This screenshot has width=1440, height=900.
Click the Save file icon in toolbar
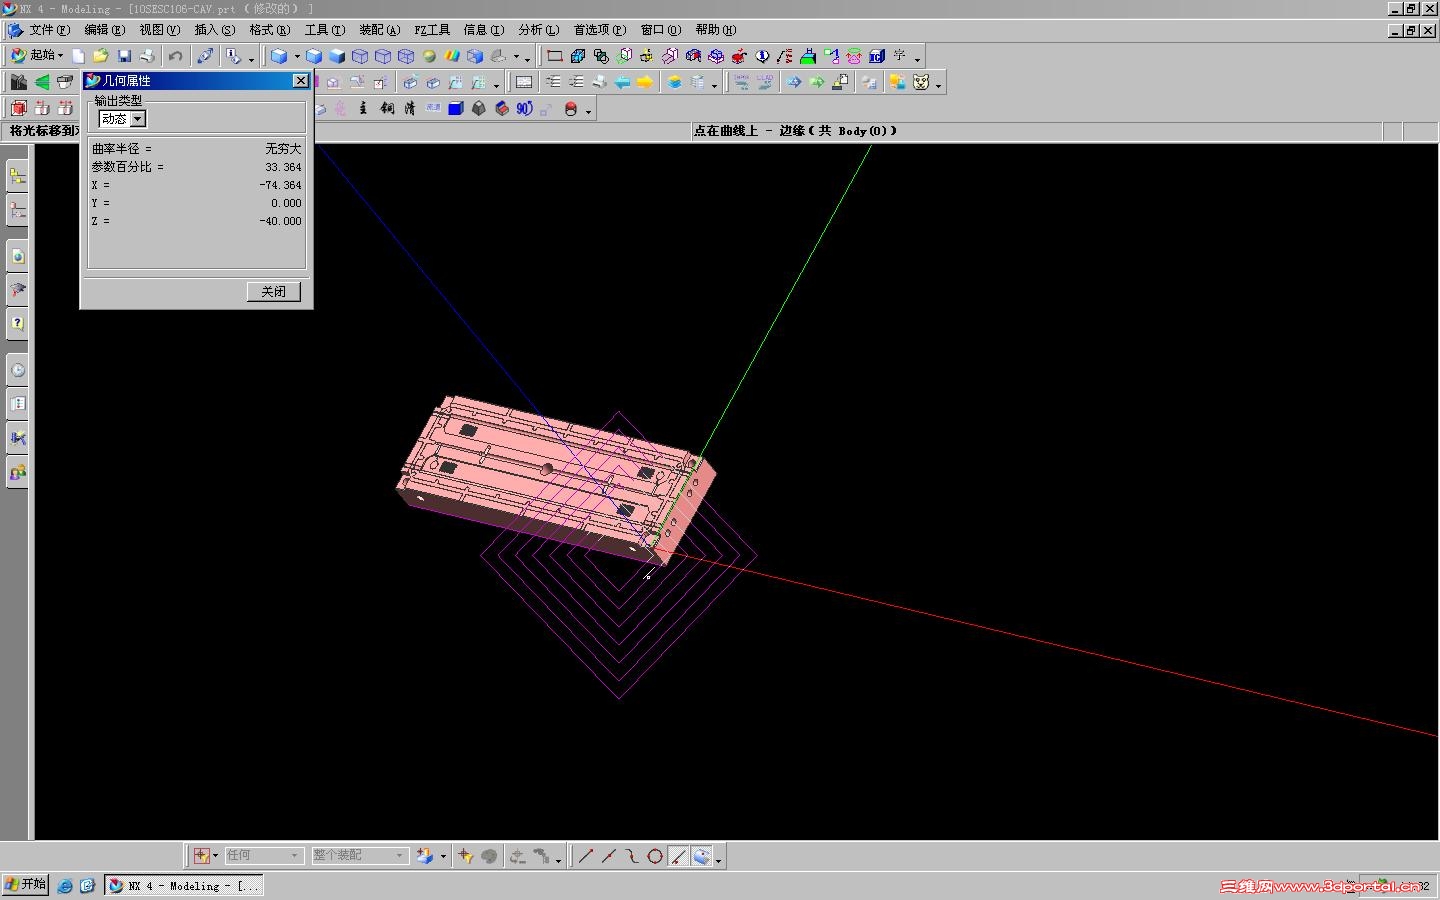pyautogui.click(x=124, y=56)
